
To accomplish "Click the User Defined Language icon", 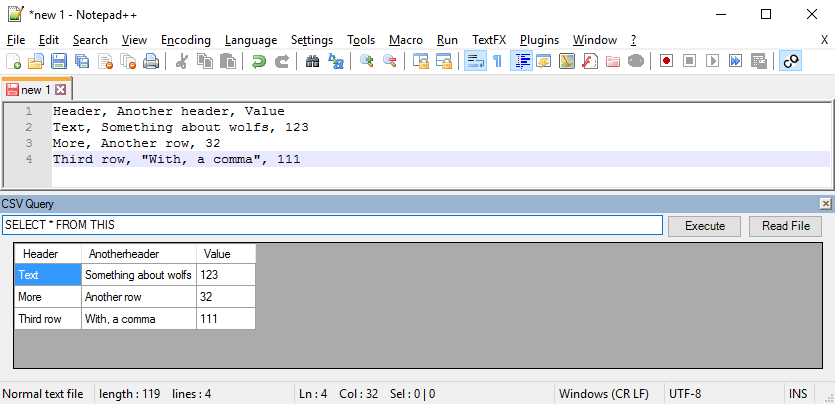I will [543, 61].
